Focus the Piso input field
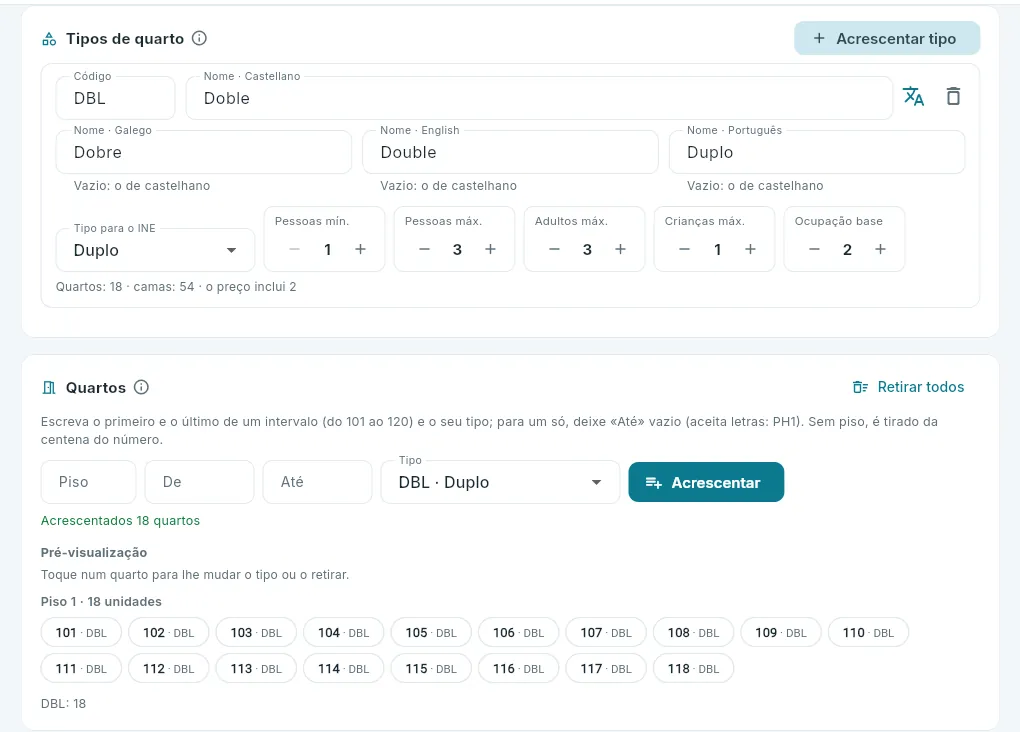The height and width of the screenshot is (732, 1020). click(x=88, y=482)
